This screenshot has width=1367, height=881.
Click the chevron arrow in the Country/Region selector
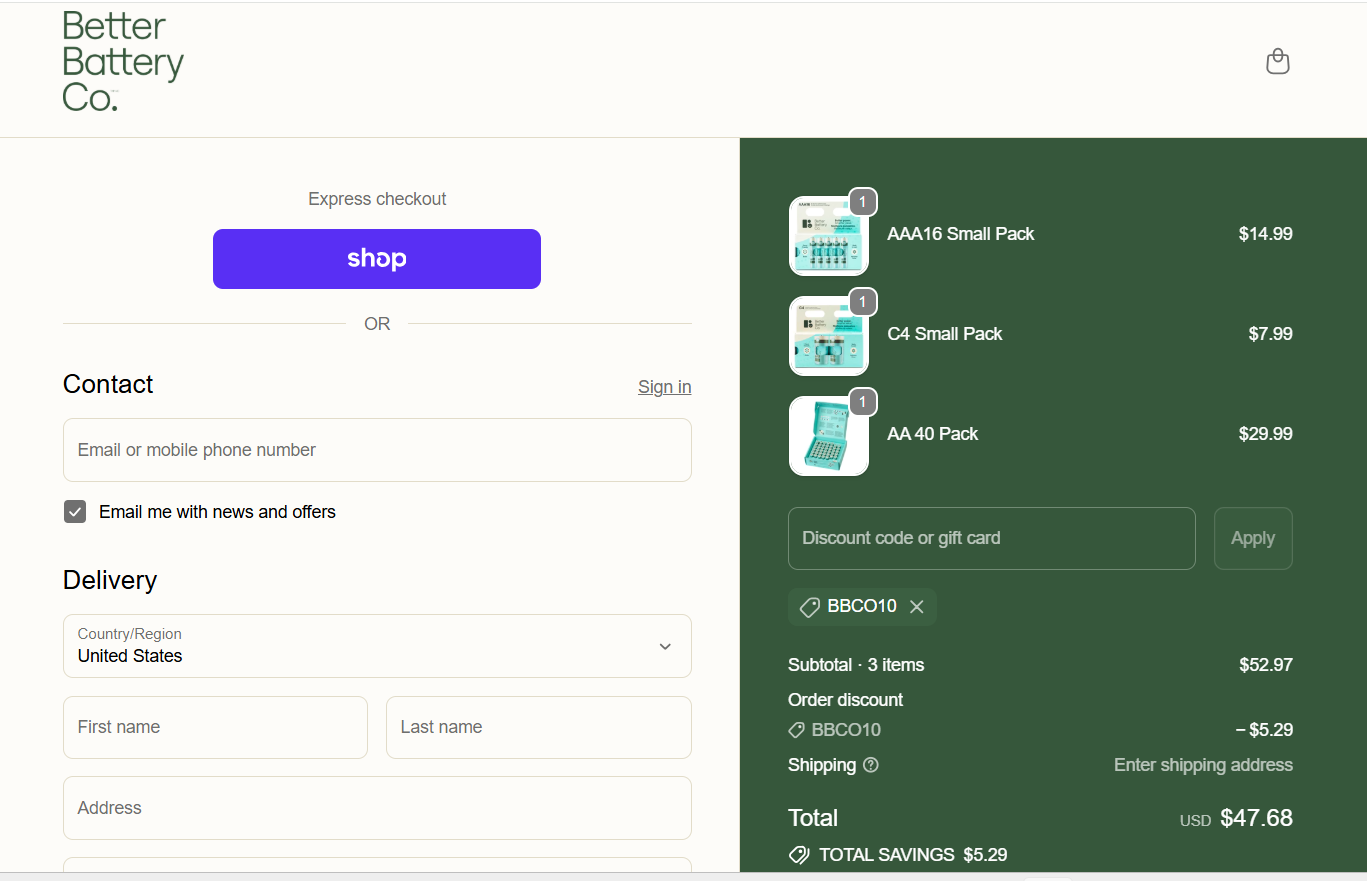click(665, 647)
